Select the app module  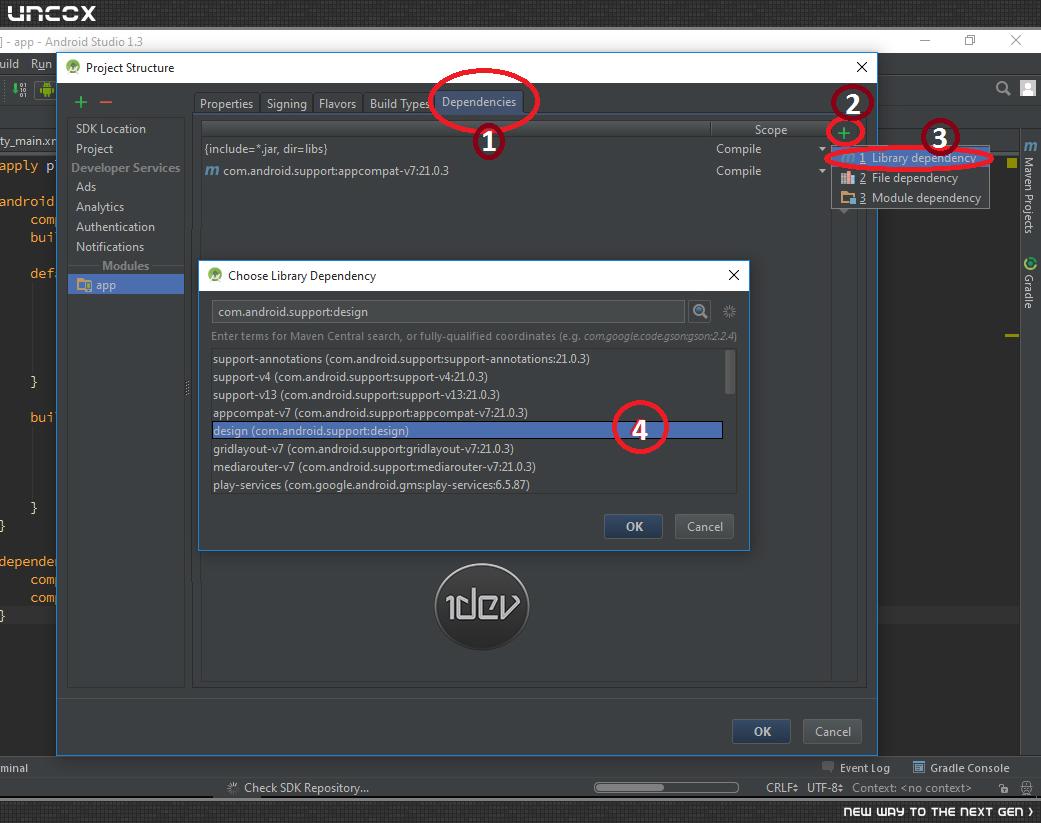coord(125,285)
